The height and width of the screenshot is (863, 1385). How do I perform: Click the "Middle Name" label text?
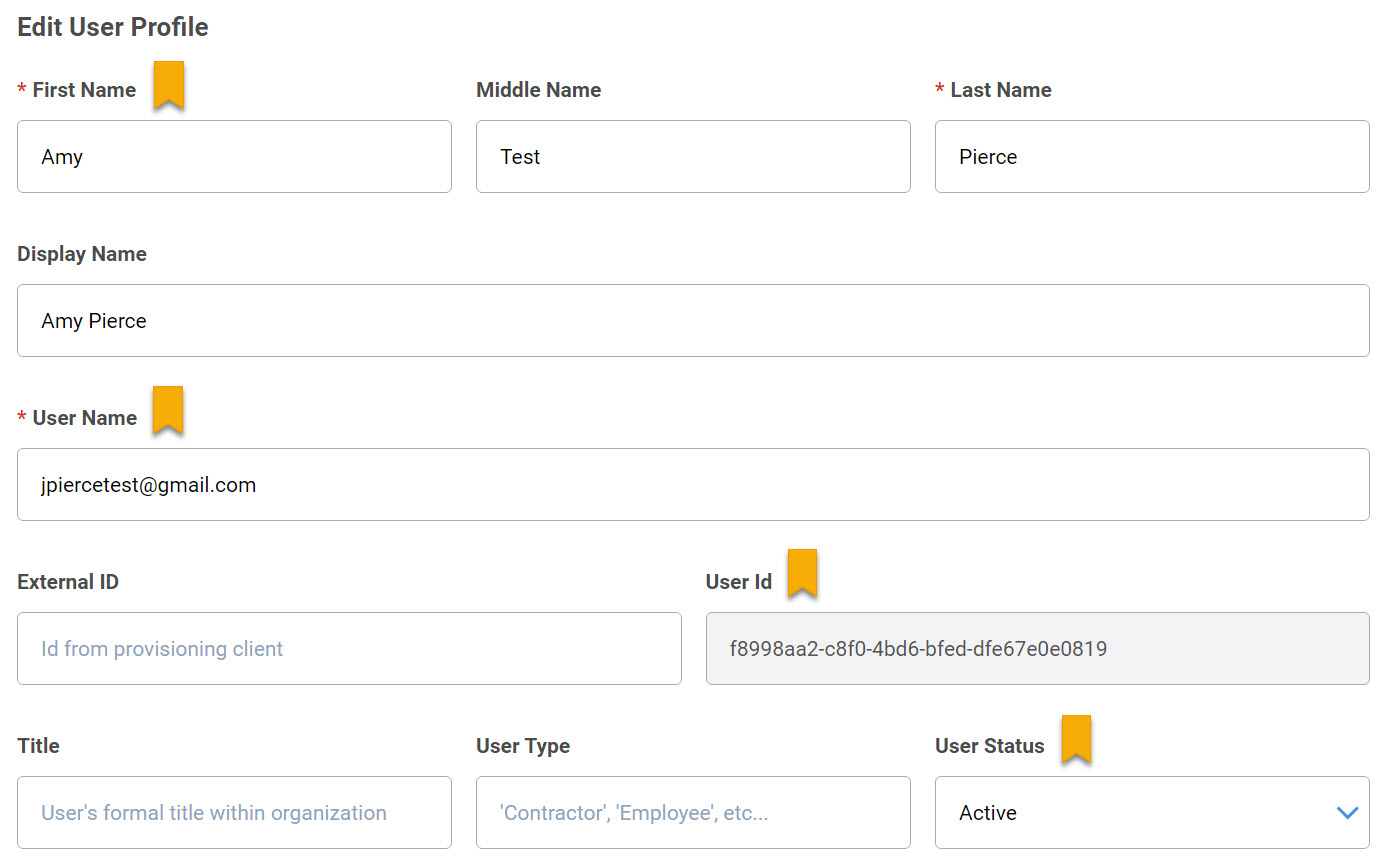(x=539, y=90)
